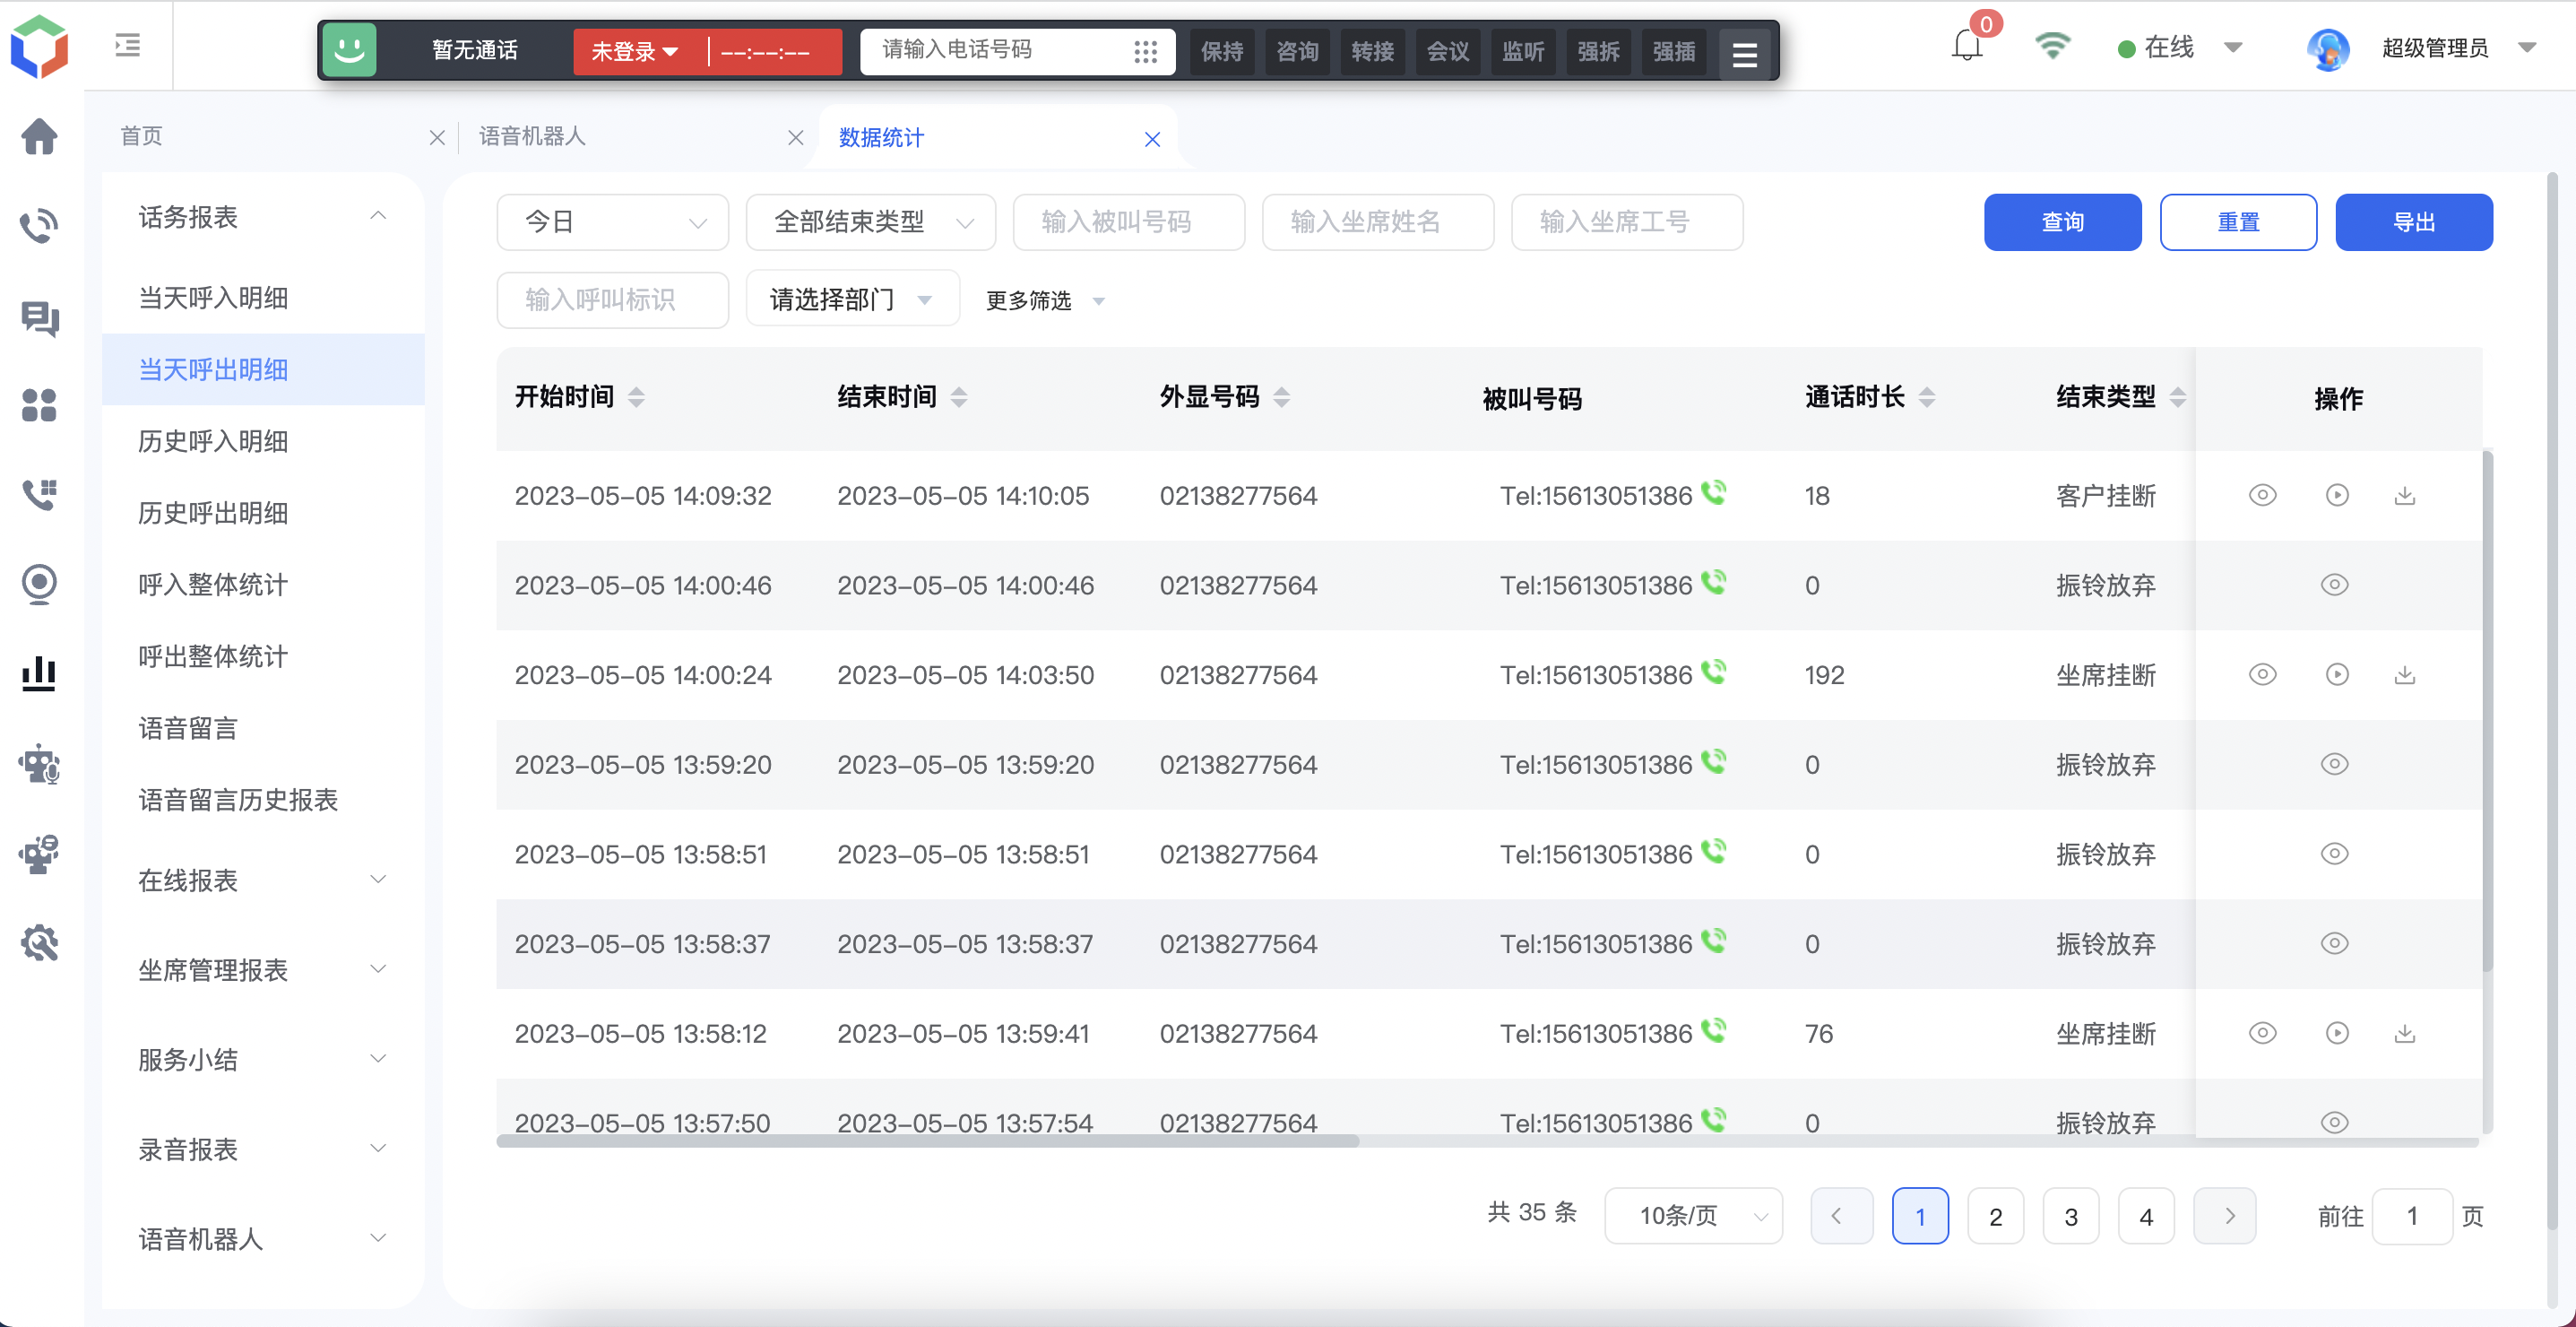Screen dimensions: 2576x1327
Task: View details of the 13:58:51 call
Action: (2335, 853)
